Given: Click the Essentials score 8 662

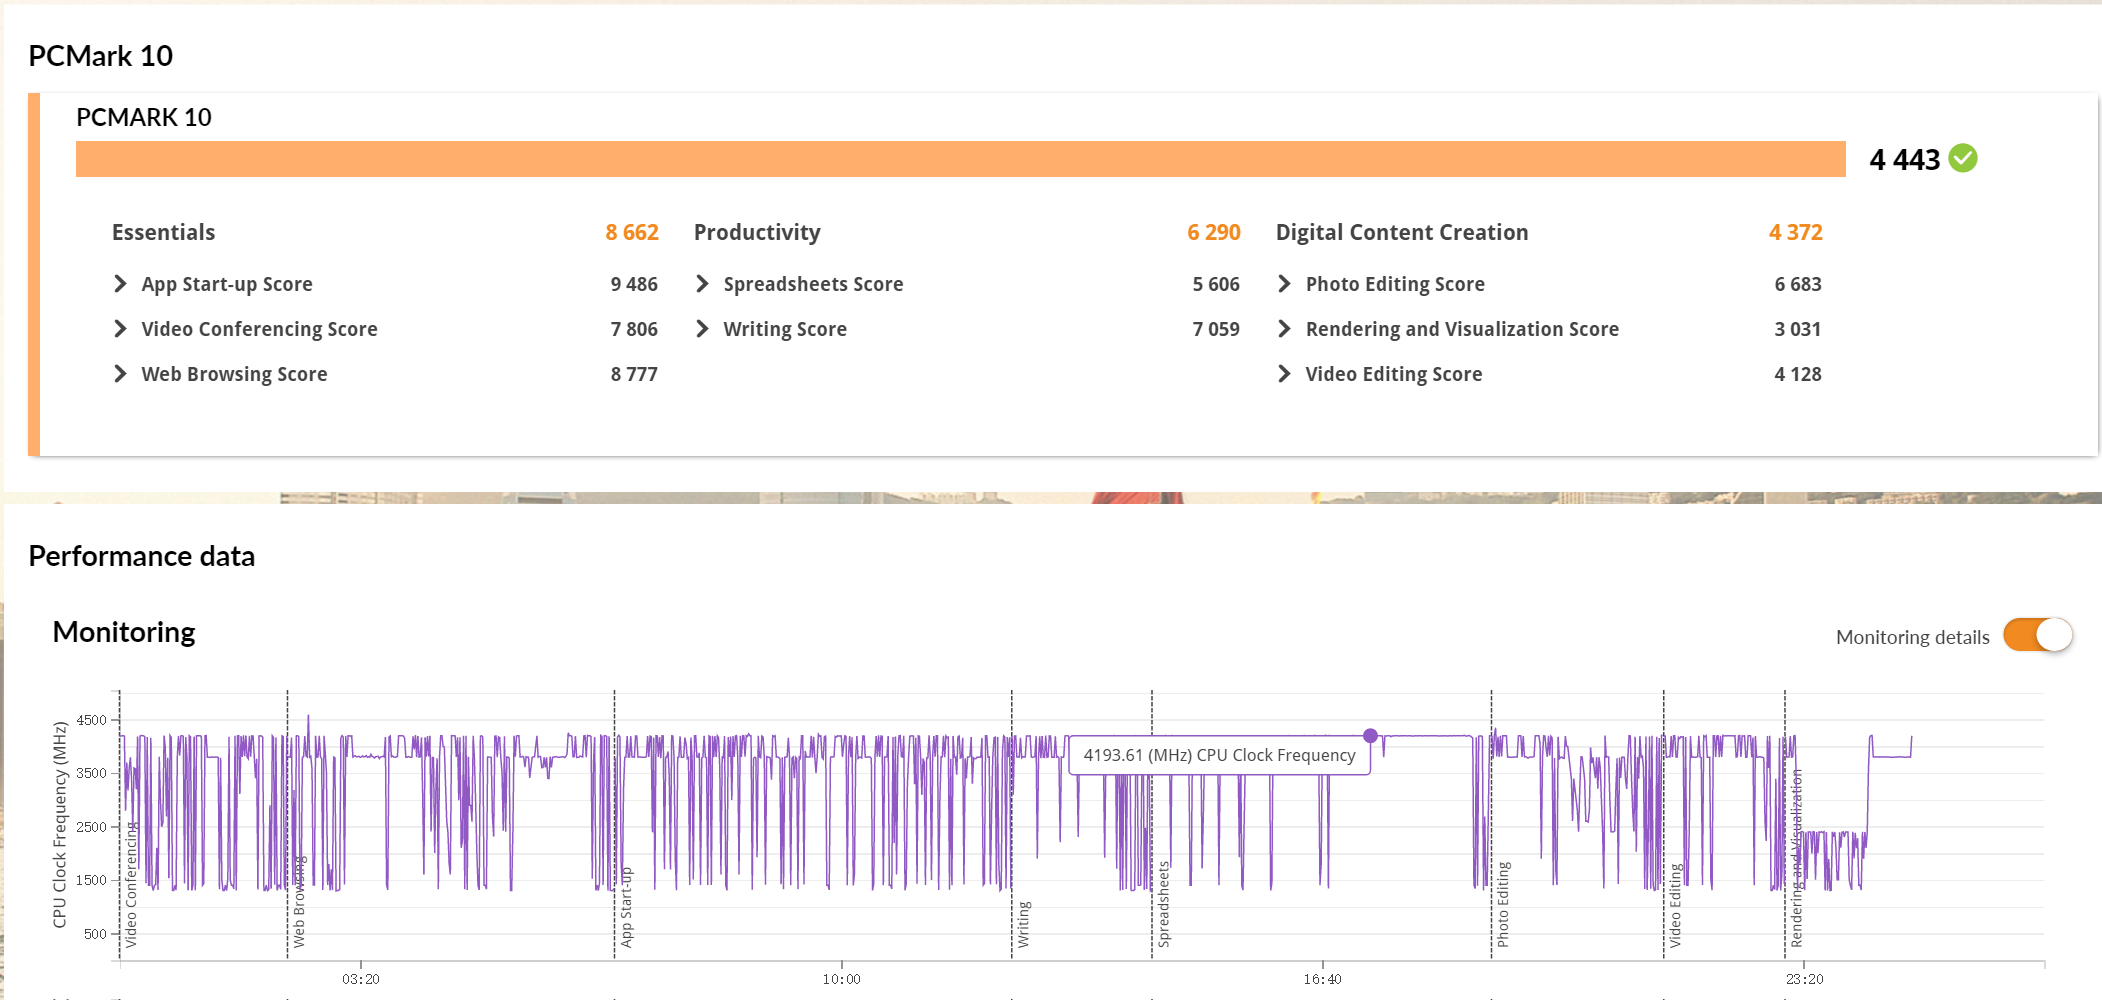Looking at the screenshot, I should tap(632, 232).
